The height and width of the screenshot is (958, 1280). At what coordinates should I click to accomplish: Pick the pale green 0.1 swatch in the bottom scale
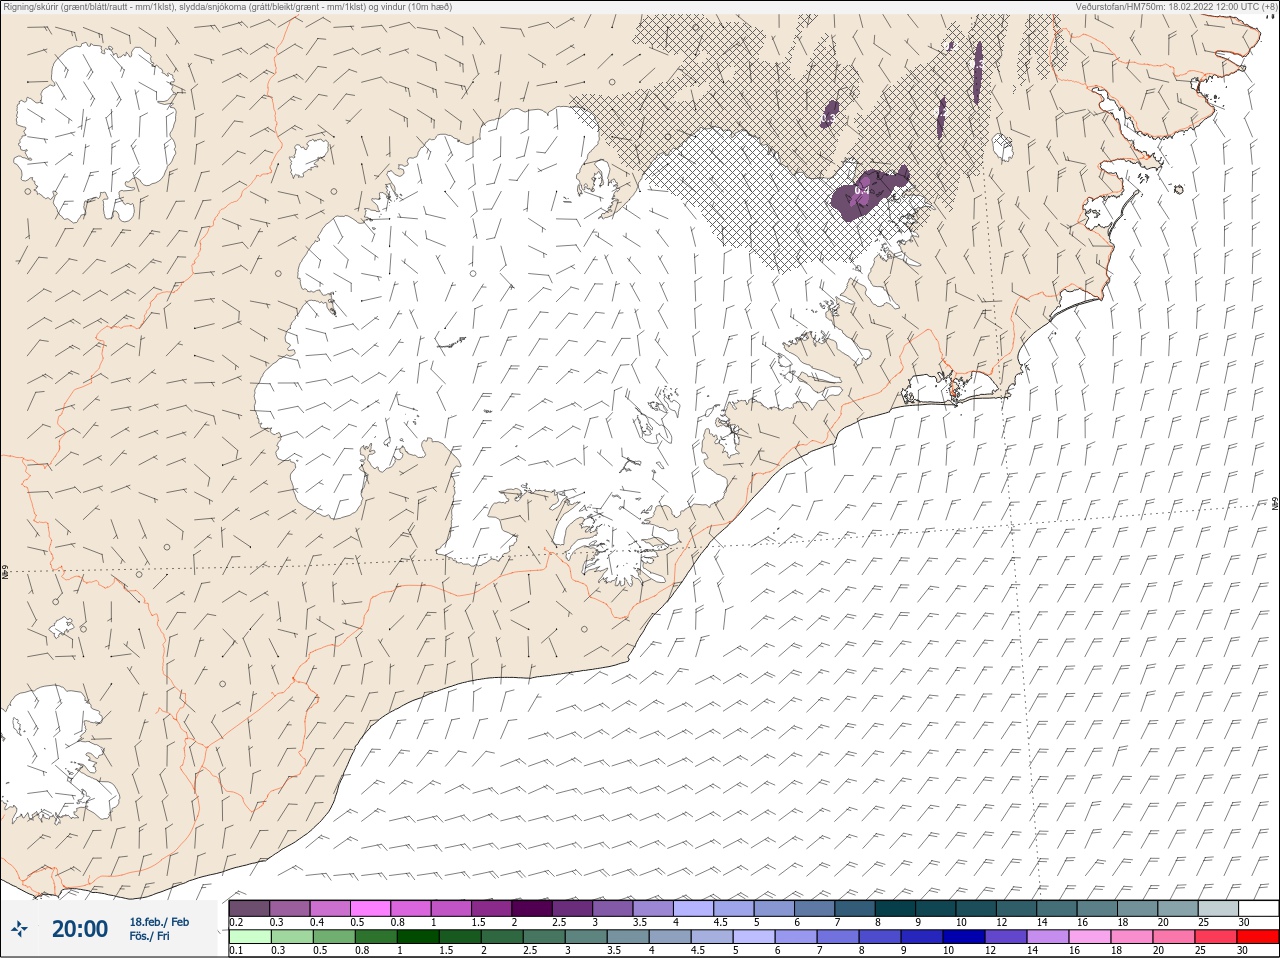[249, 937]
